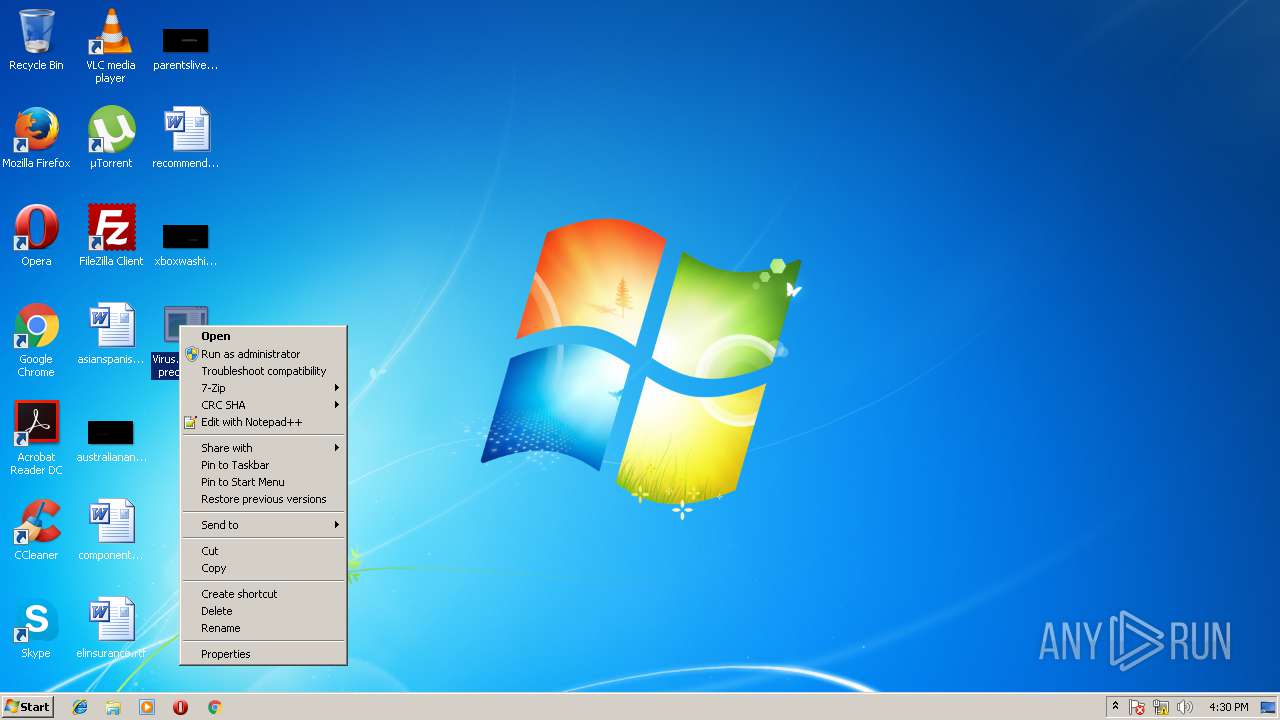The height and width of the screenshot is (720, 1280).
Task: Click the Google Chrome desktop shortcut
Action: pyautogui.click(x=36, y=340)
